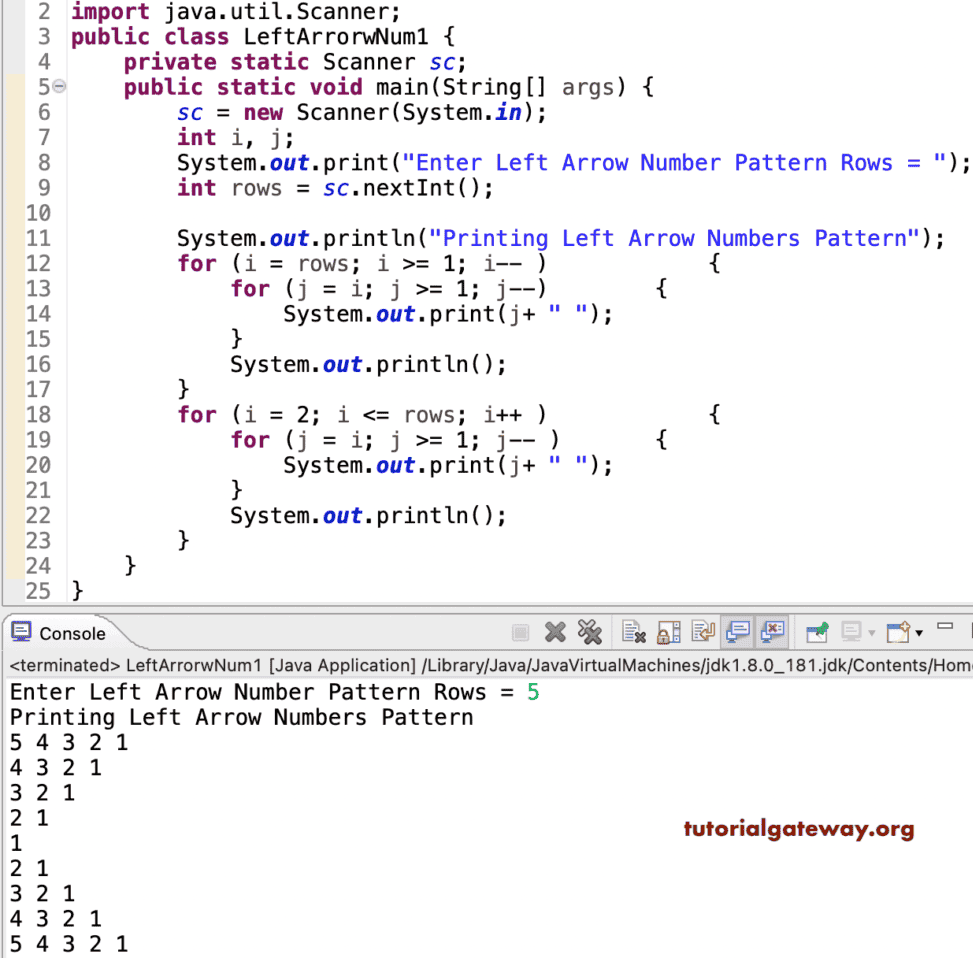973x958 pixels.
Task: Remove all terminated launches
Action: pos(590,631)
